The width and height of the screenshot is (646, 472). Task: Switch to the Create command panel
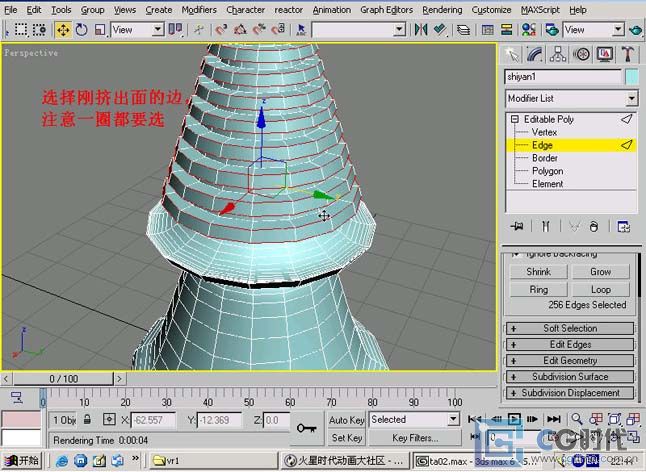[x=511, y=54]
